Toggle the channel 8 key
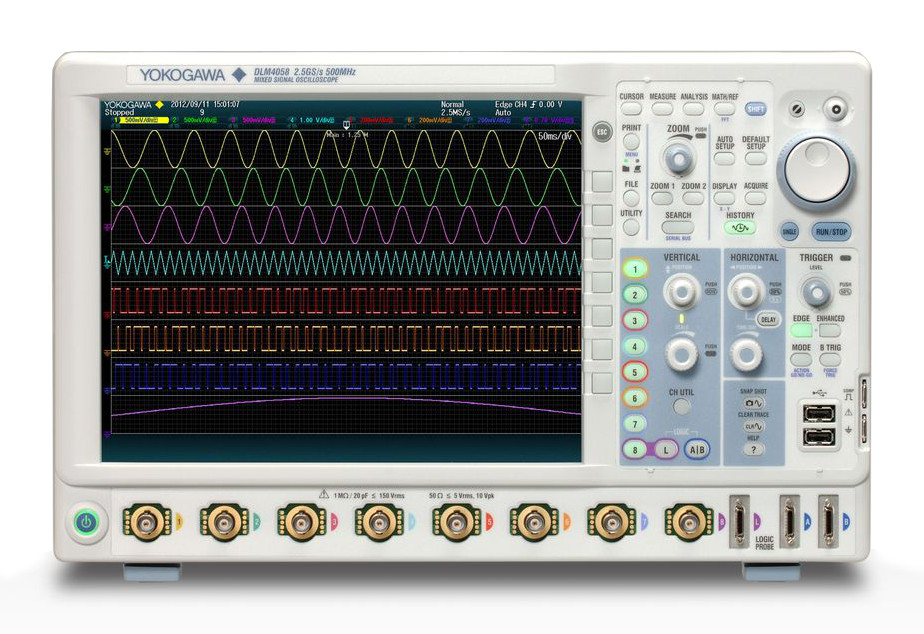Image resolution: width=924 pixels, height=634 pixels. click(x=635, y=450)
